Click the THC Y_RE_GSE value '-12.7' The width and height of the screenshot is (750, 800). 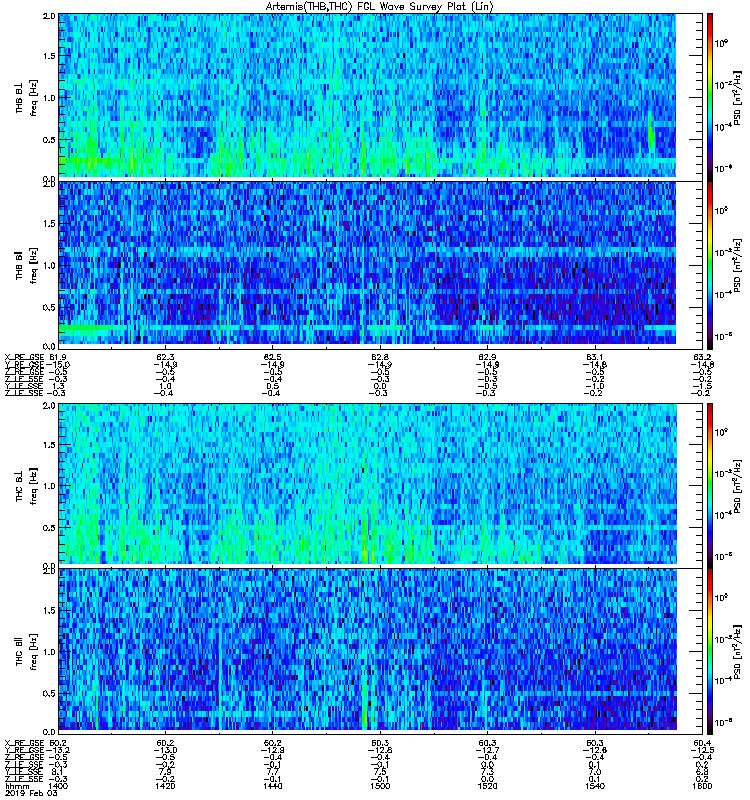click(488, 750)
